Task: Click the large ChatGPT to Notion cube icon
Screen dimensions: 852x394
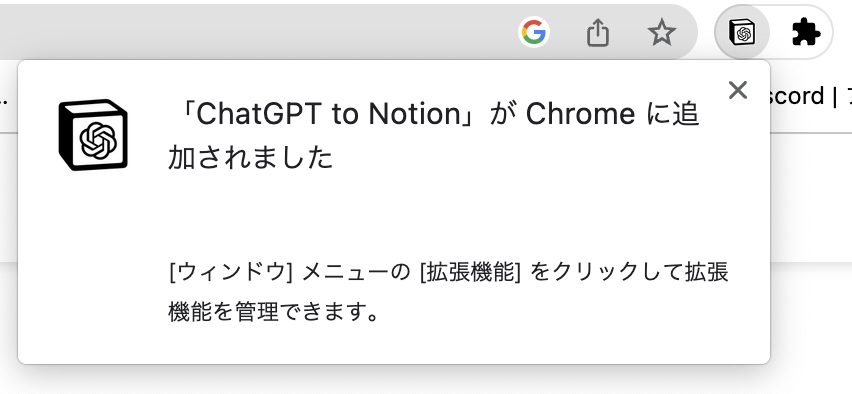Action: click(92, 135)
